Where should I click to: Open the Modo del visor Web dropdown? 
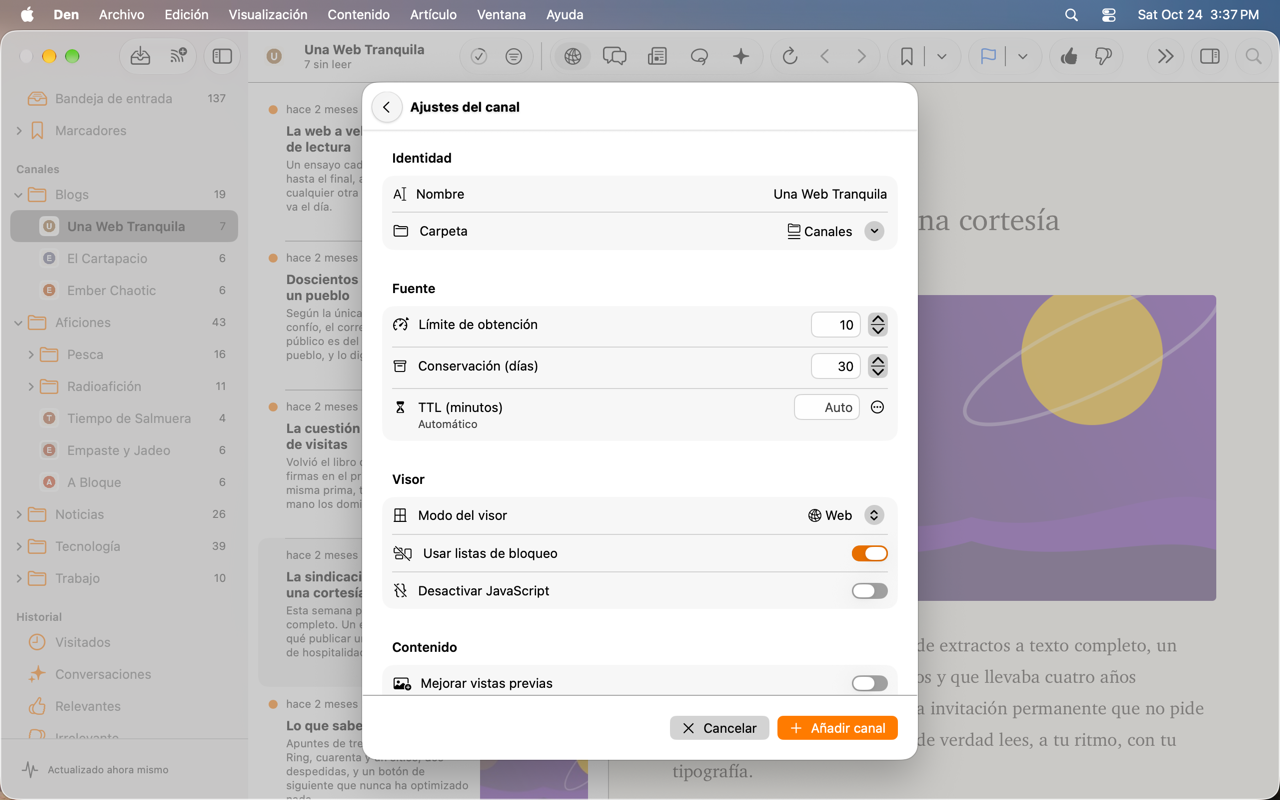point(845,515)
